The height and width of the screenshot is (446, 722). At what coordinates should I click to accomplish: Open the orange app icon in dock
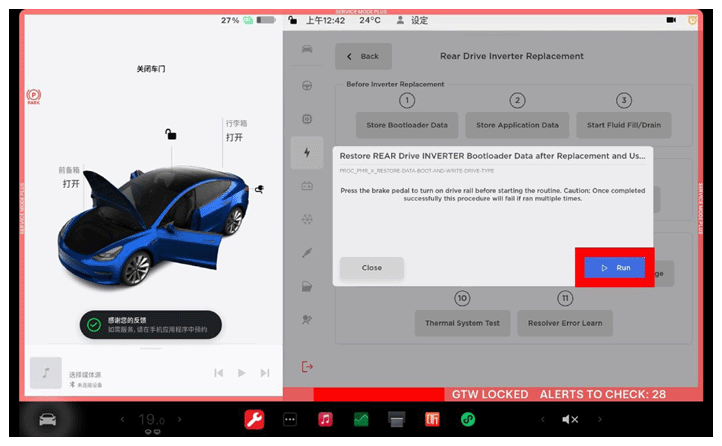(x=432, y=419)
